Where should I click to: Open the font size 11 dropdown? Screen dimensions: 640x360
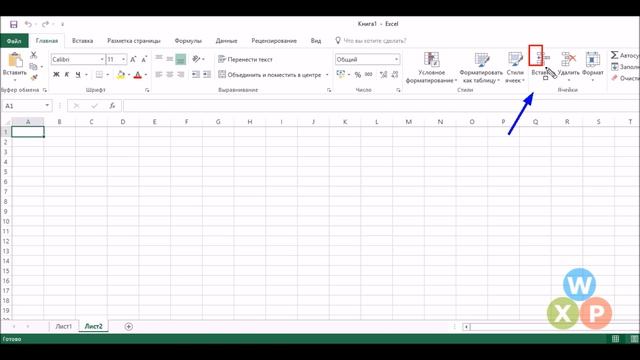tap(123, 60)
